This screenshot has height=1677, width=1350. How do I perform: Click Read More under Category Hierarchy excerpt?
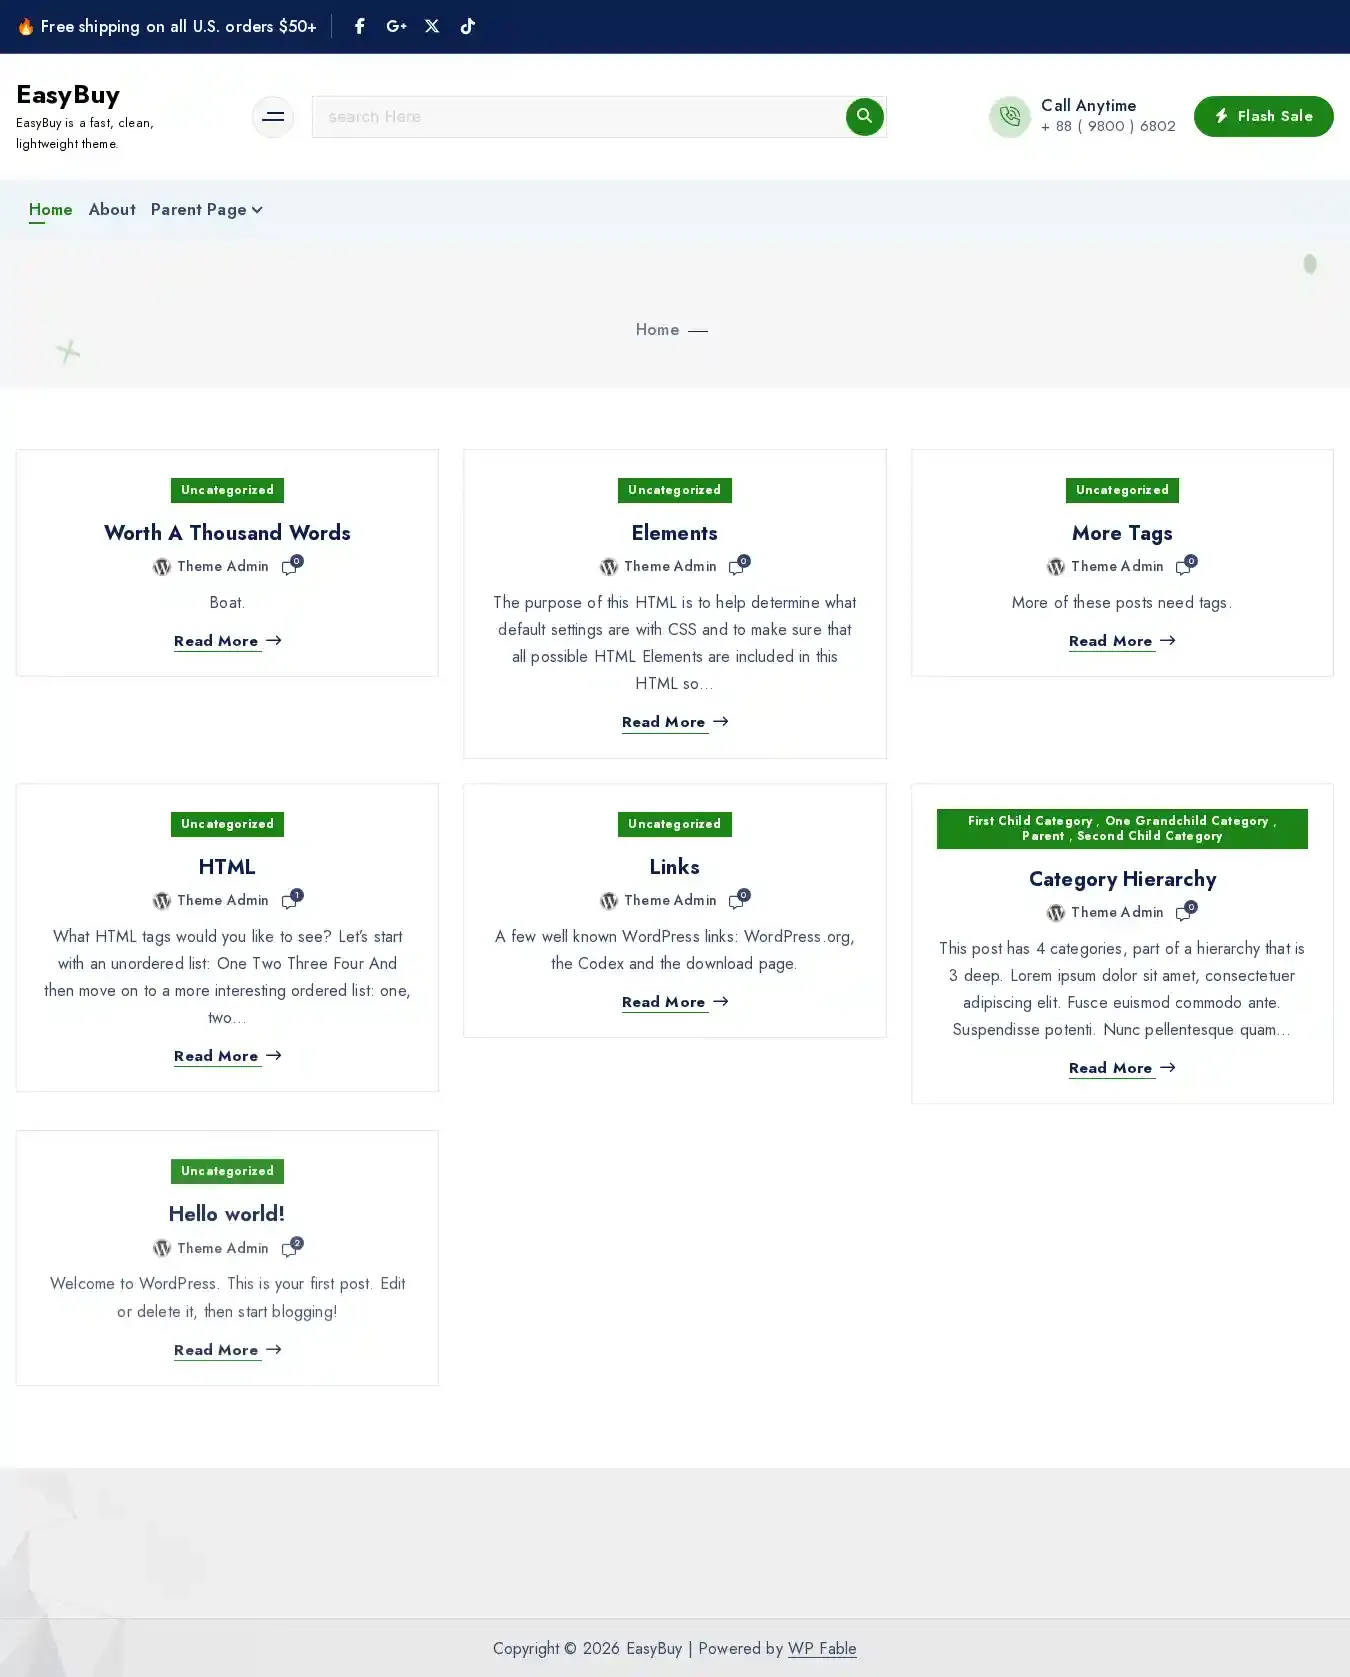click(1122, 1068)
